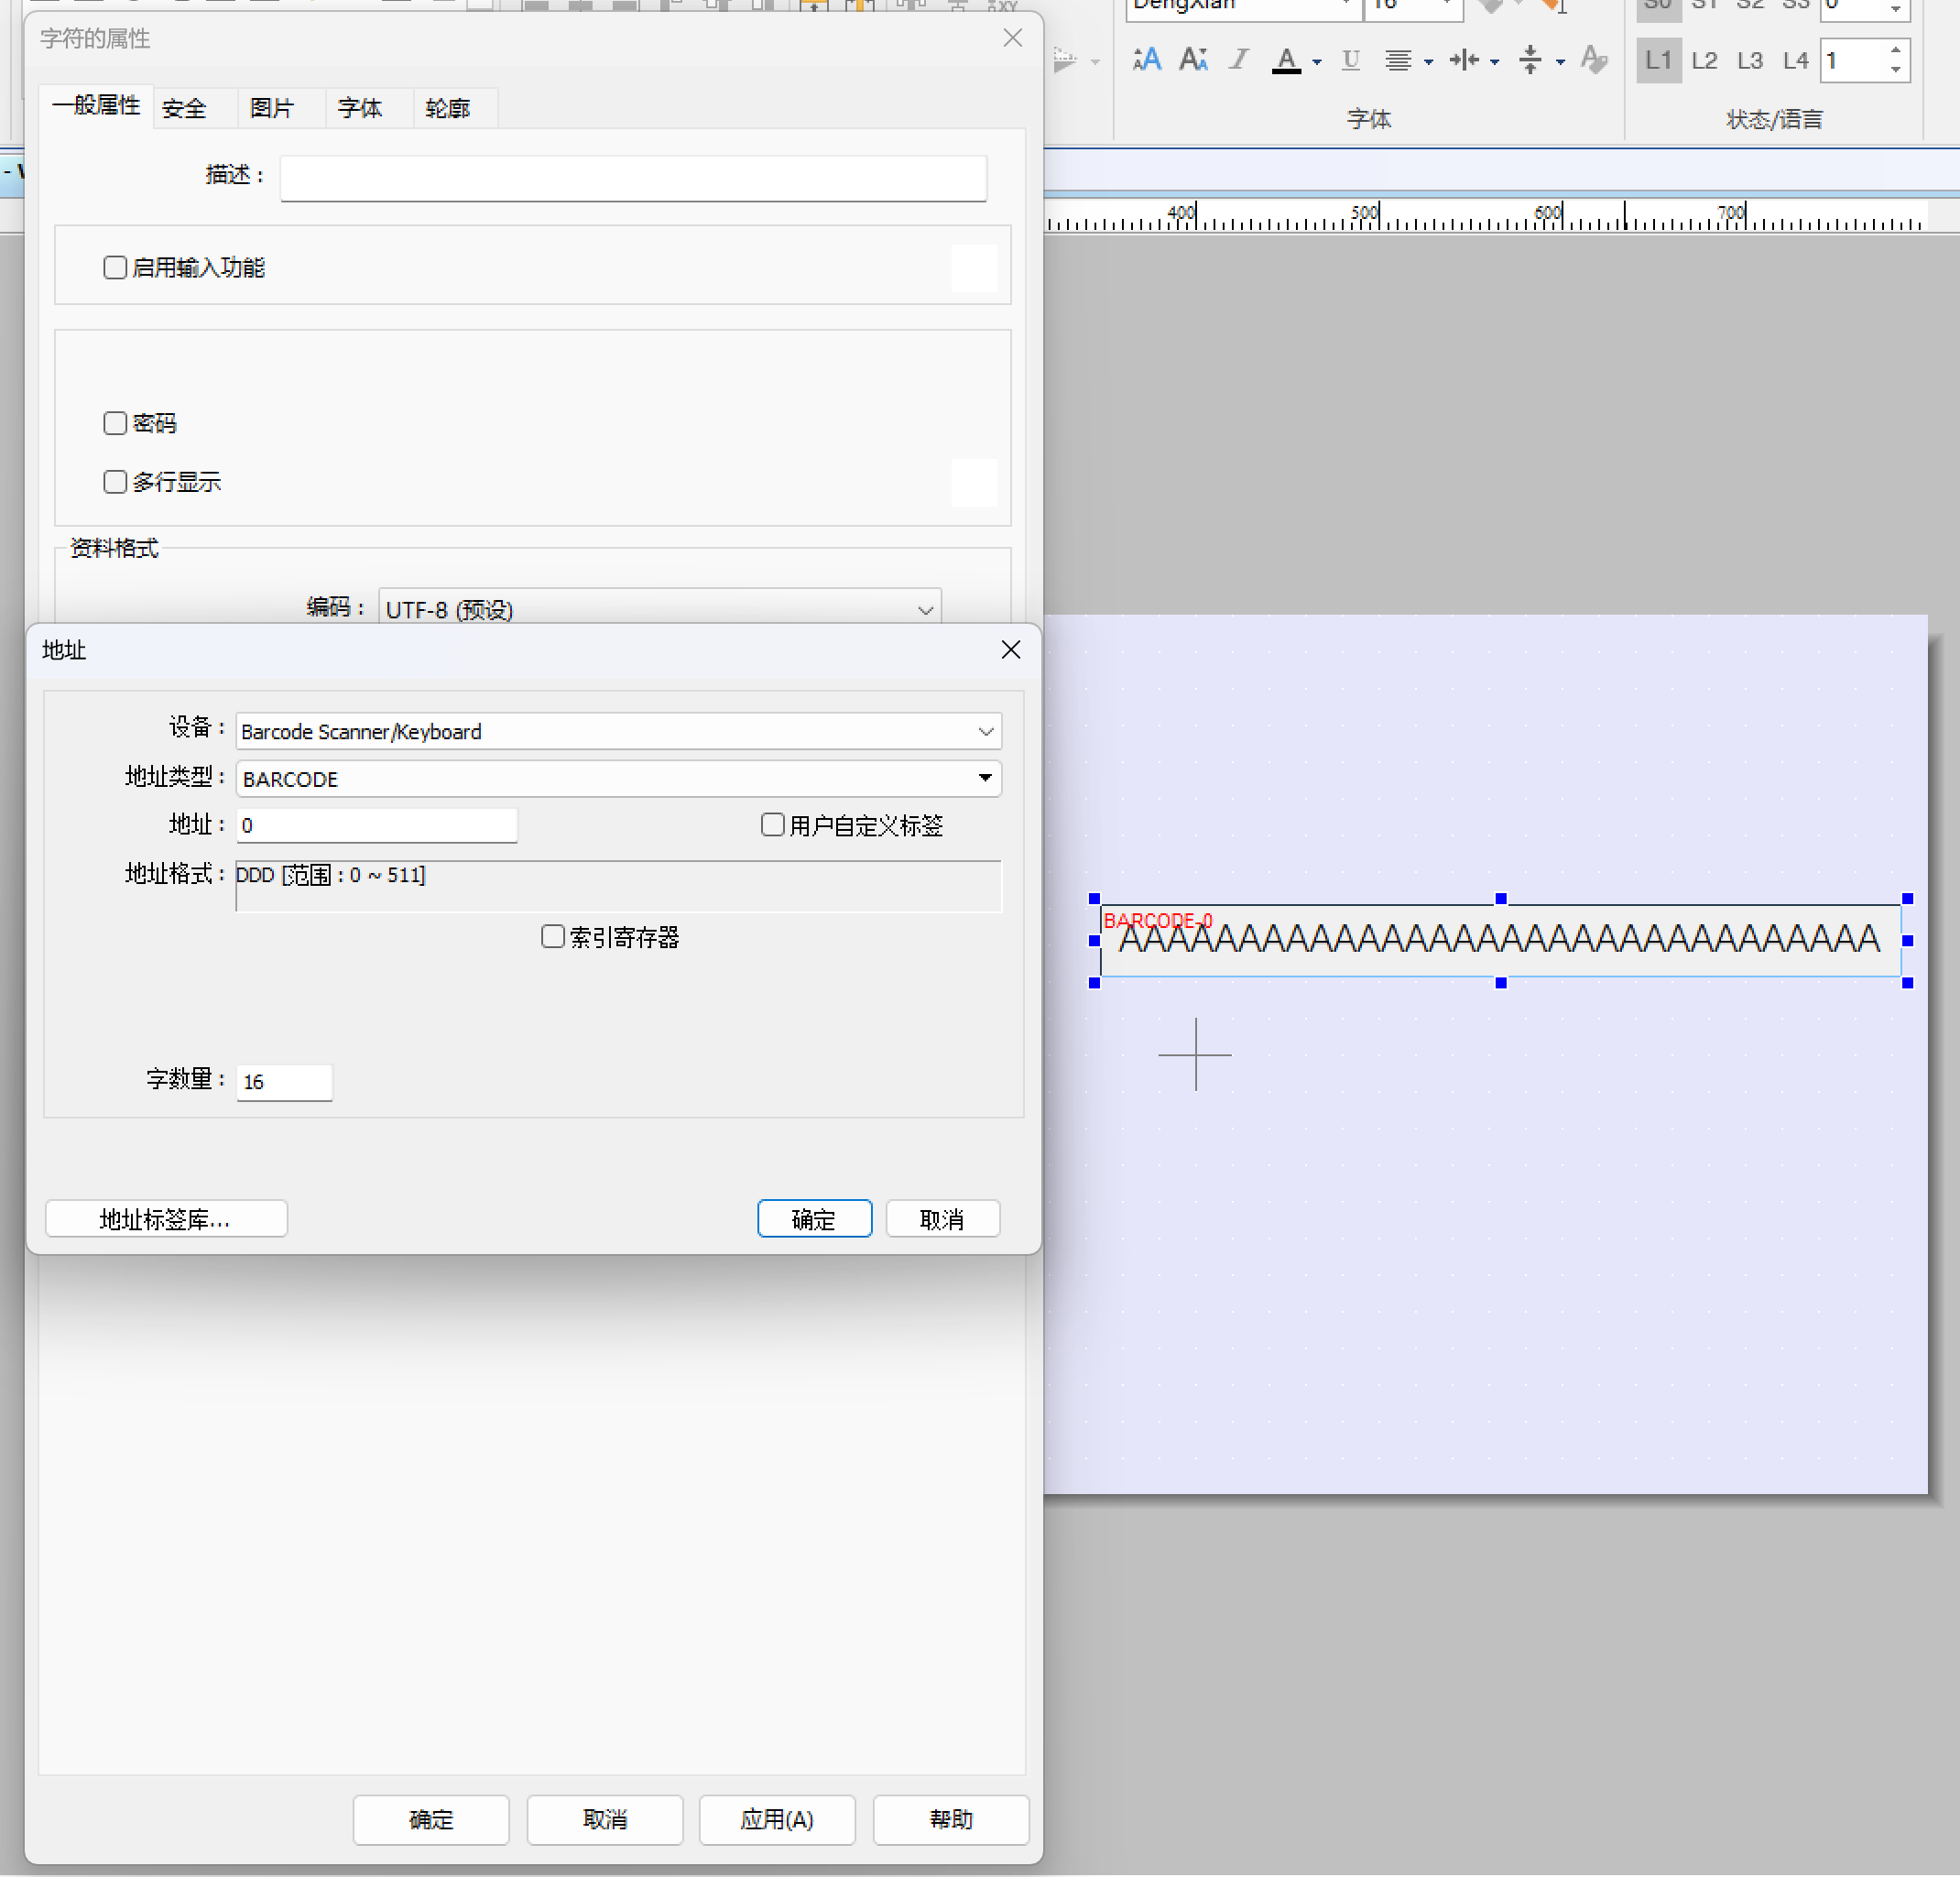Switch to the 安全 tab
This screenshot has height=1877, width=1960.
pos(184,108)
